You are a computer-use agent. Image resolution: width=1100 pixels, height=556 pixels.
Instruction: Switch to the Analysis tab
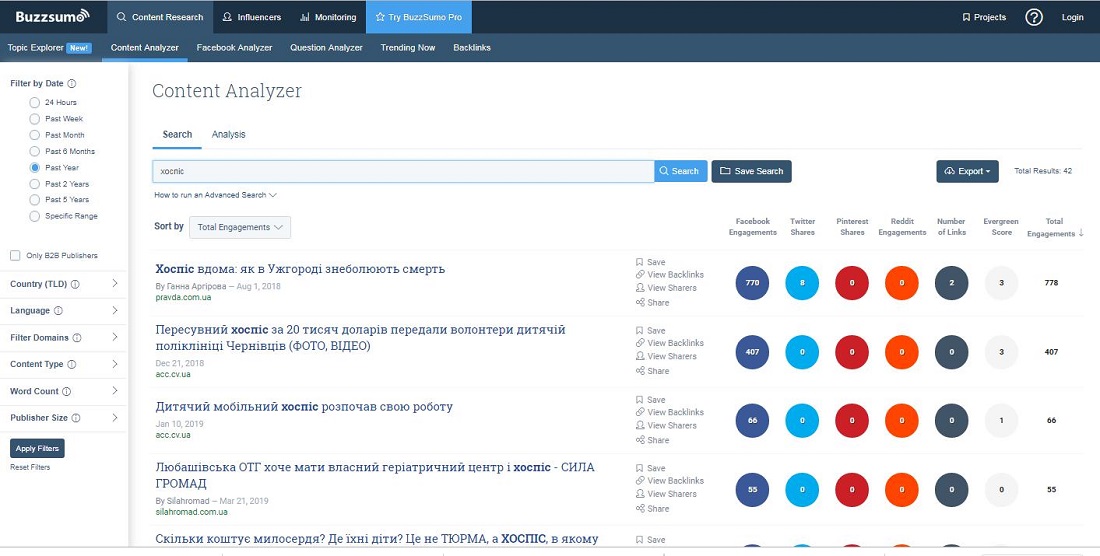229,135
